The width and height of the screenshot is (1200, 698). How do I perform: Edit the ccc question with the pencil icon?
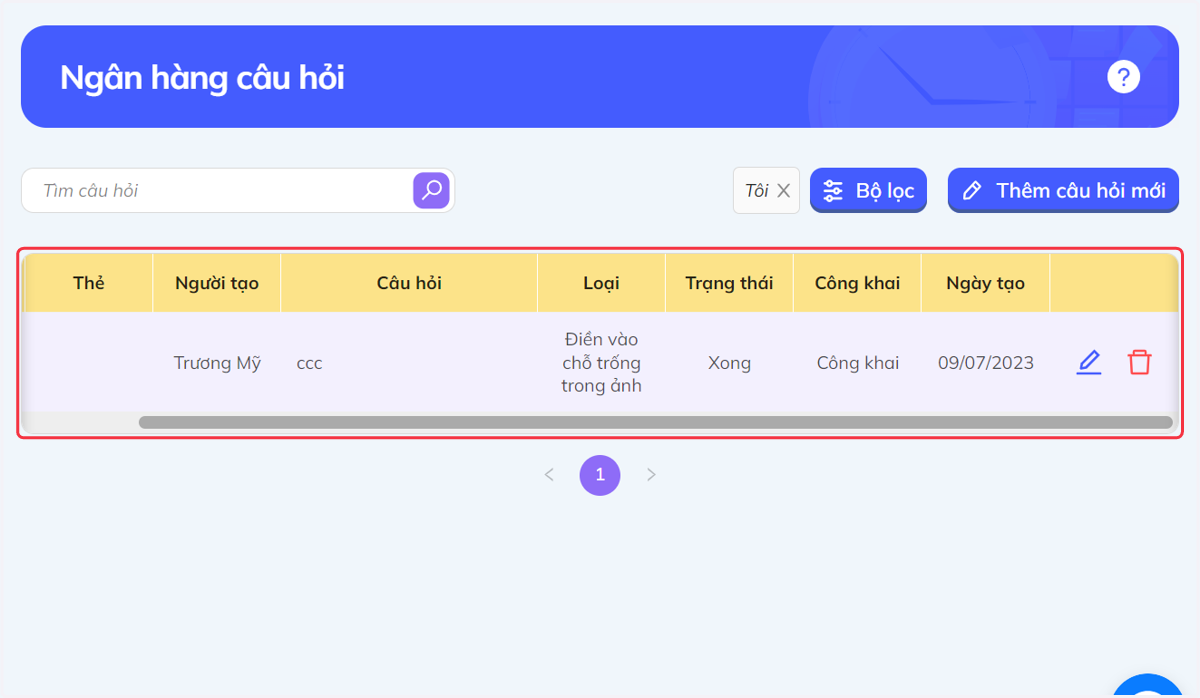click(x=1089, y=362)
